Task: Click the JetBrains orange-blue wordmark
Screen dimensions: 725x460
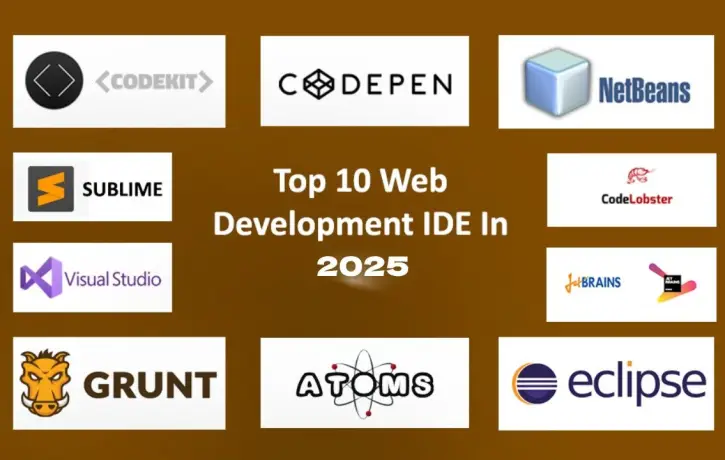Action: pos(593,282)
